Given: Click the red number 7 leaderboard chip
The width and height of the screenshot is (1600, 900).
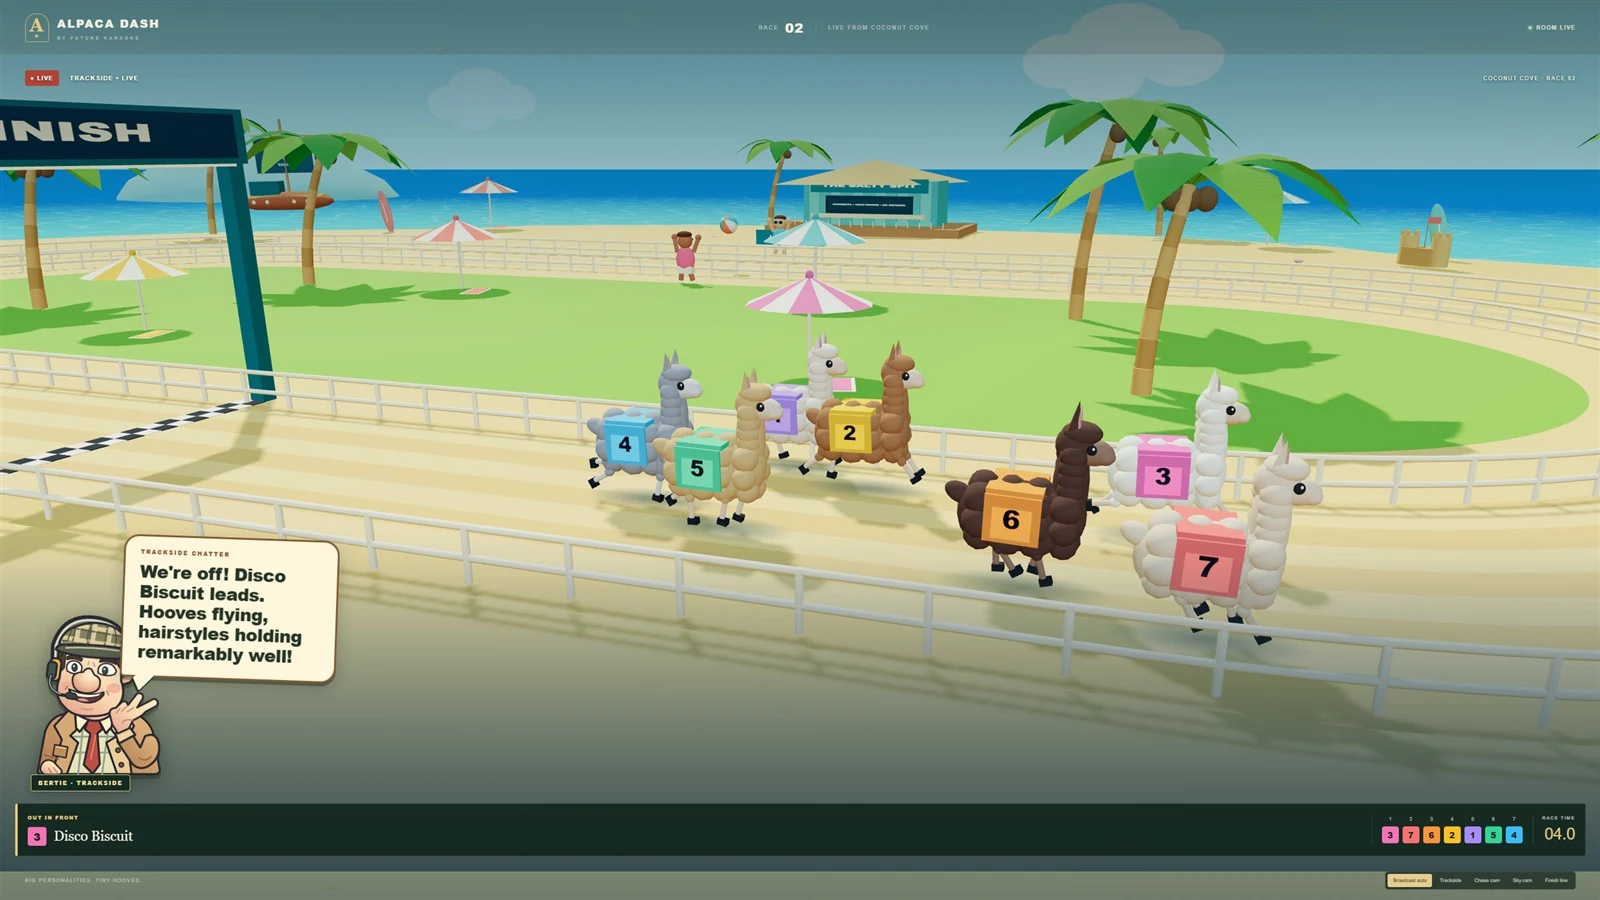Looking at the screenshot, I should pyautogui.click(x=1411, y=835).
